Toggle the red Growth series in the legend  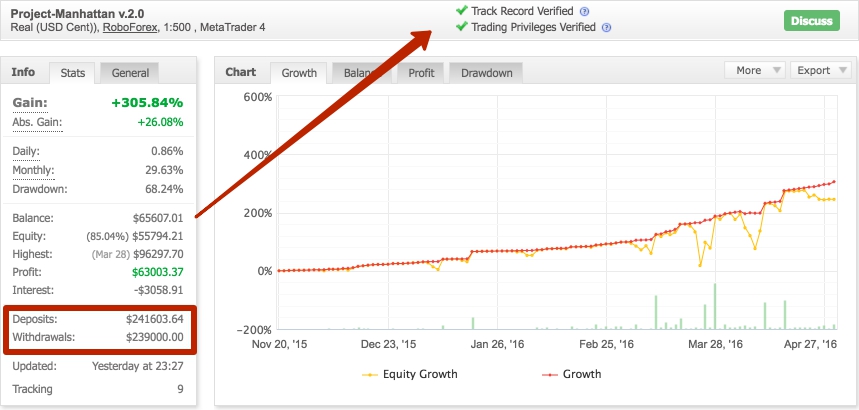(x=576, y=374)
